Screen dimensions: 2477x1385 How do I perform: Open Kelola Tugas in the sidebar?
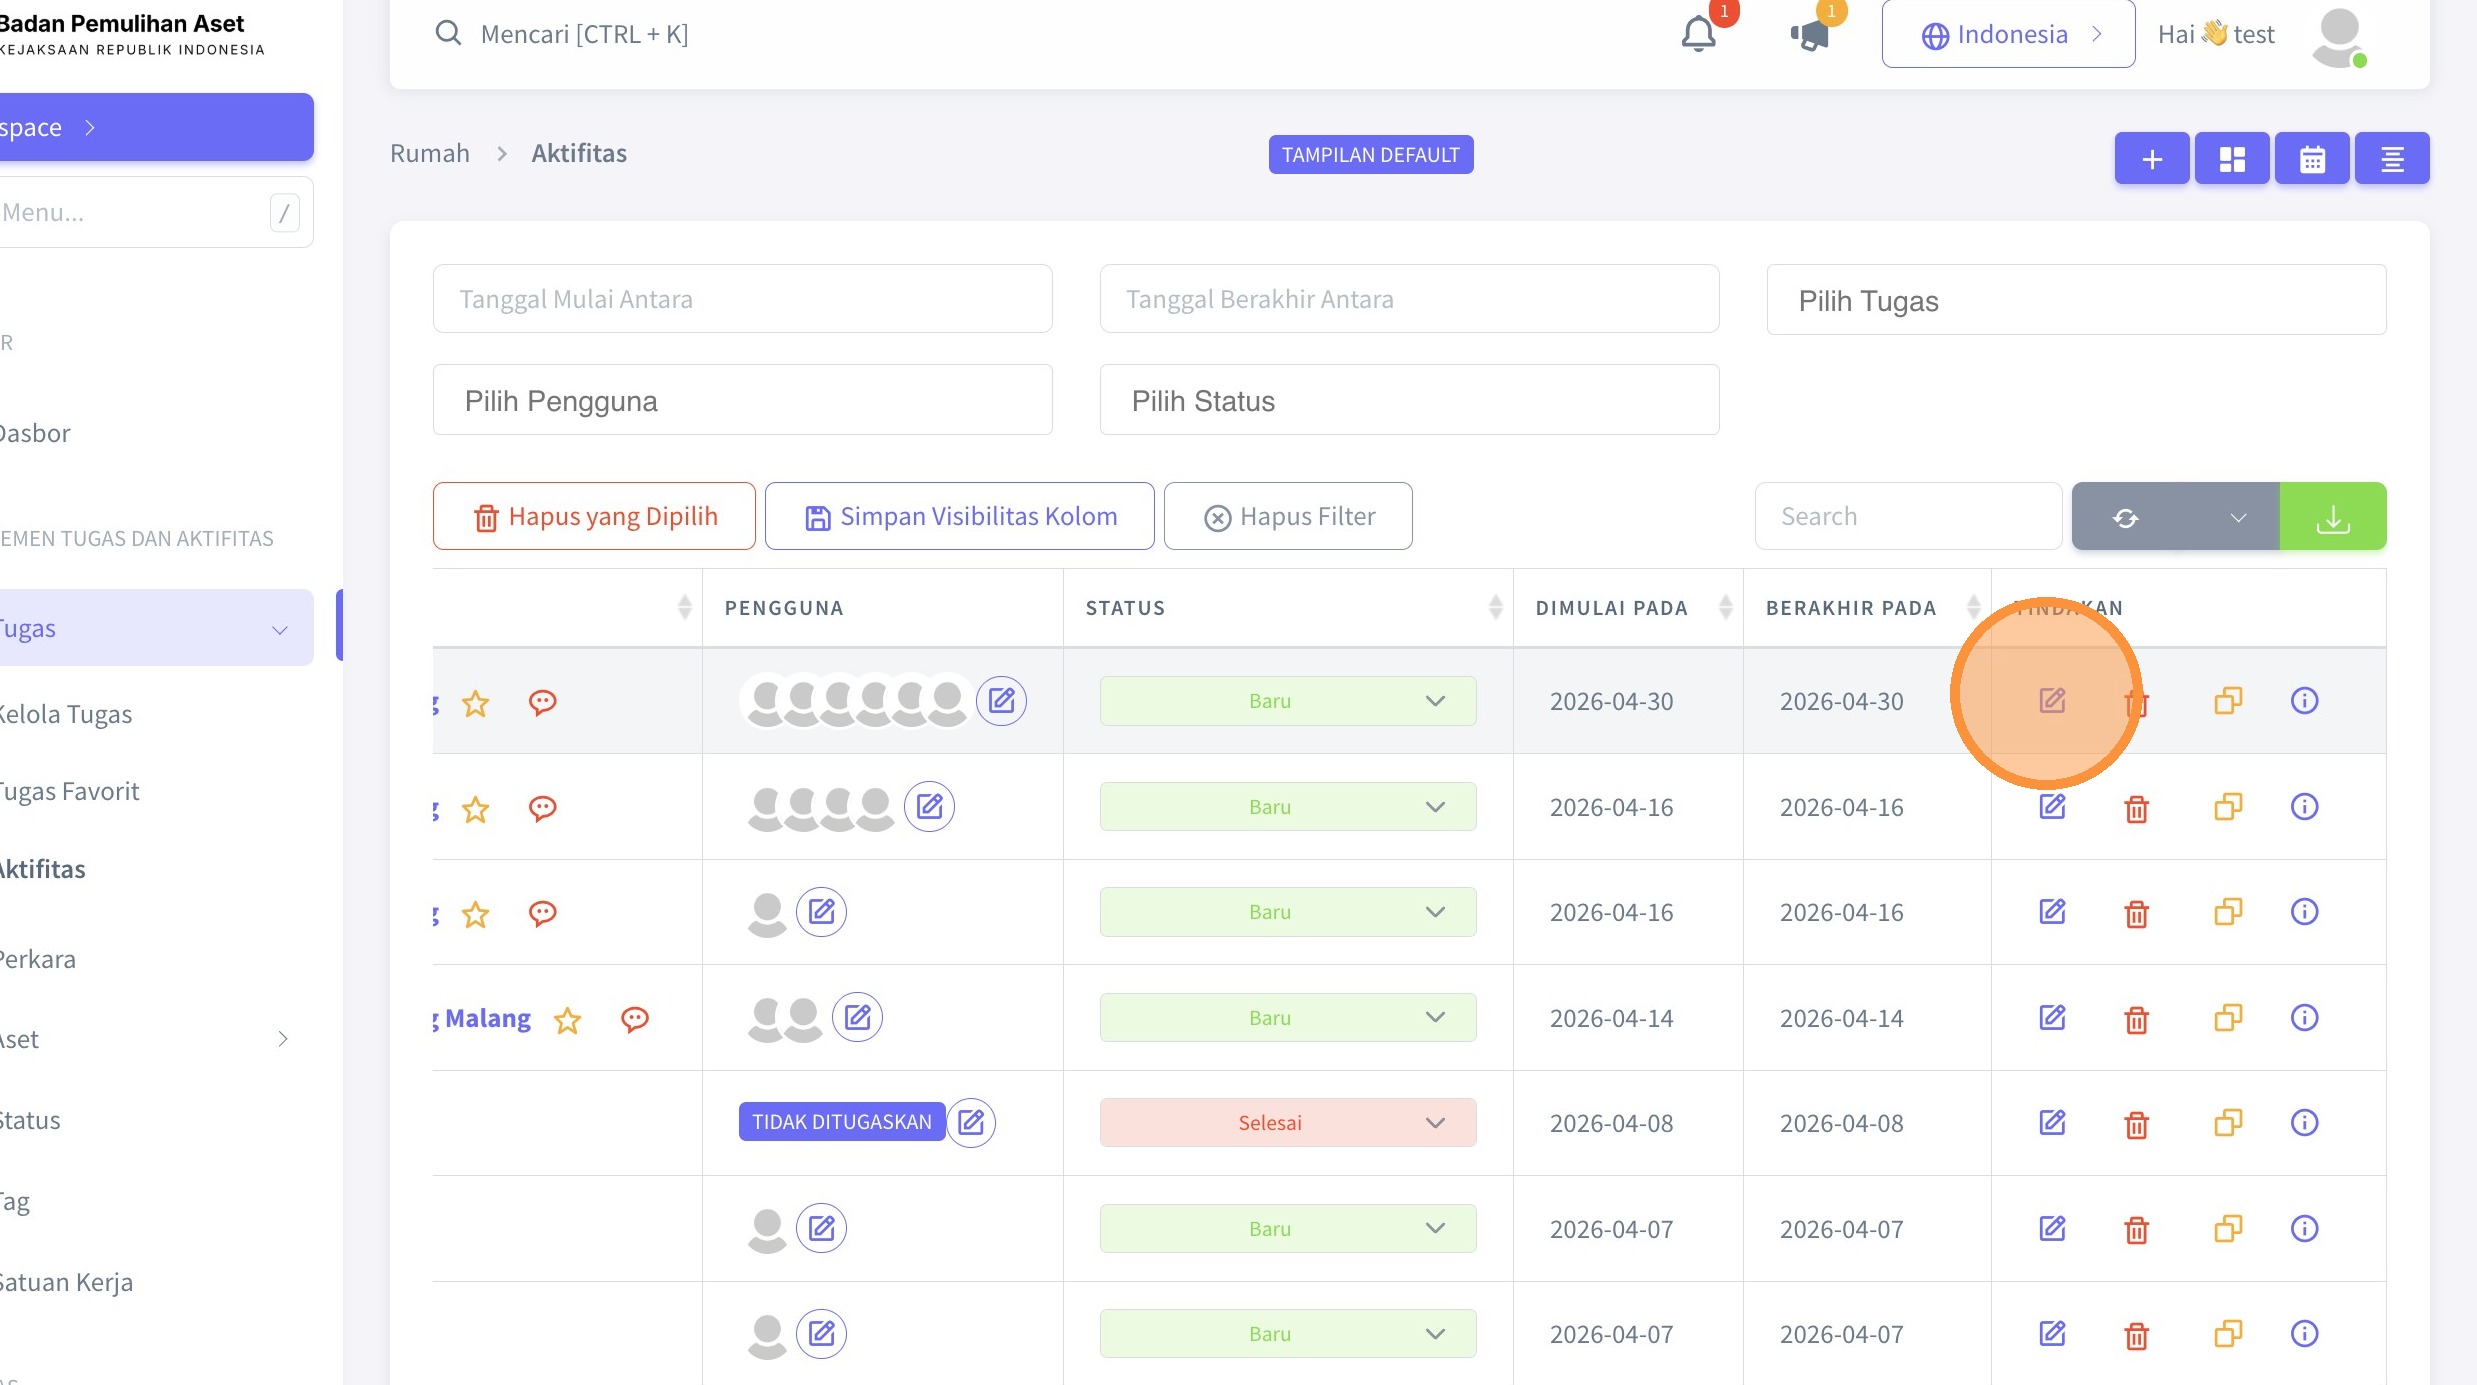tap(66, 714)
